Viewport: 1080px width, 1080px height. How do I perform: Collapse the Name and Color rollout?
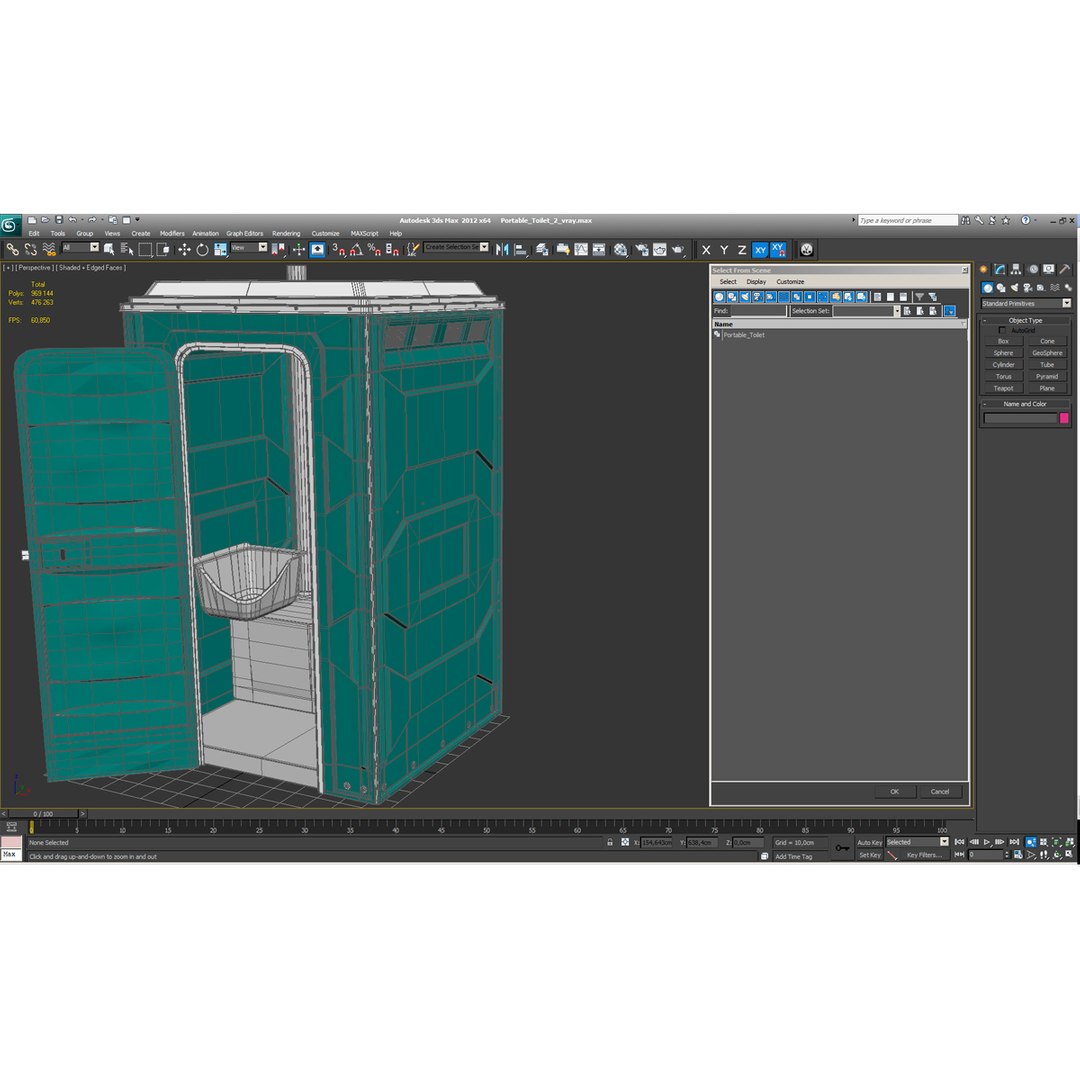[1025, 404]
